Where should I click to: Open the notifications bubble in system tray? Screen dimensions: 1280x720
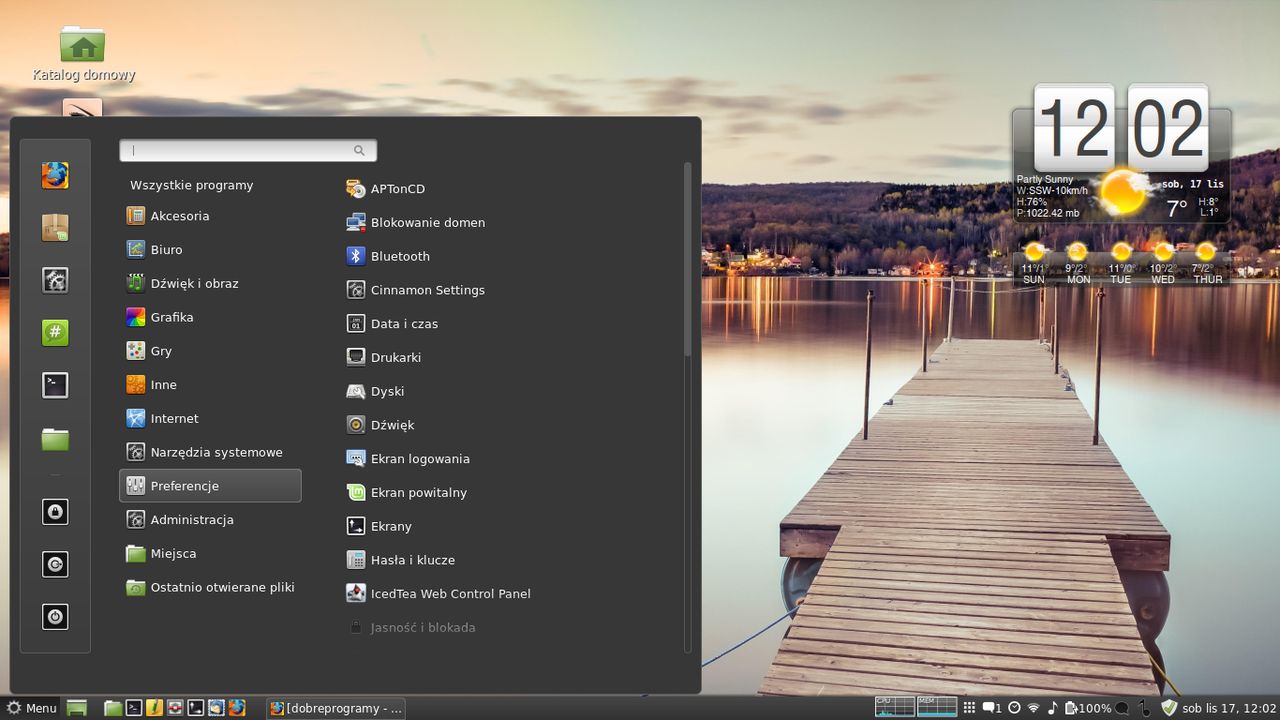(x=992, y=708)
